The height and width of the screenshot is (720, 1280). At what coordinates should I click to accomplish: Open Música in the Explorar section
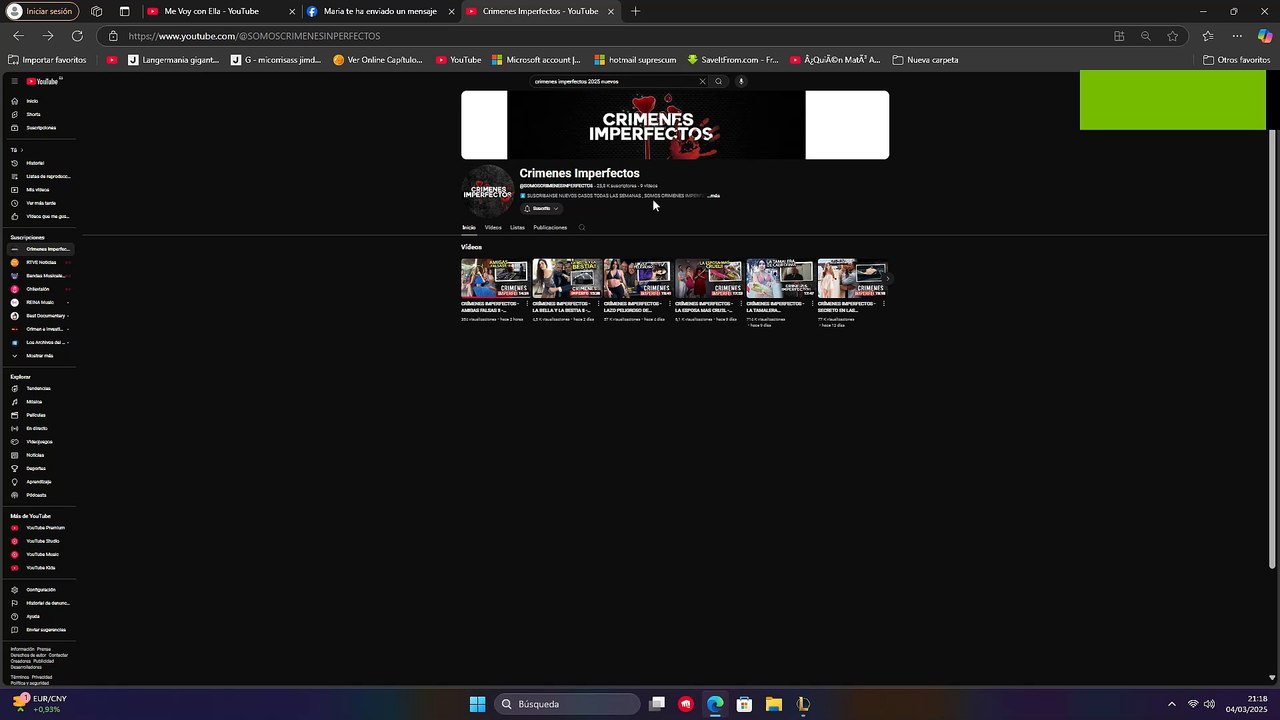tap(34, 402)
